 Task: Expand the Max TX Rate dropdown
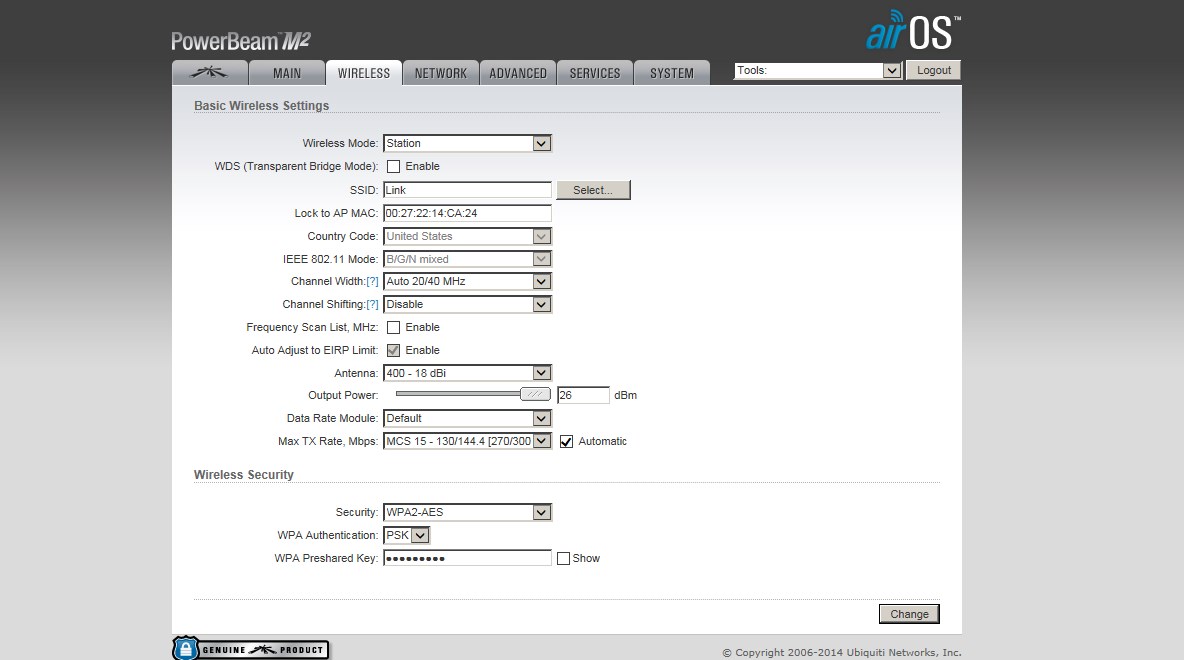[x=467, y=441]
